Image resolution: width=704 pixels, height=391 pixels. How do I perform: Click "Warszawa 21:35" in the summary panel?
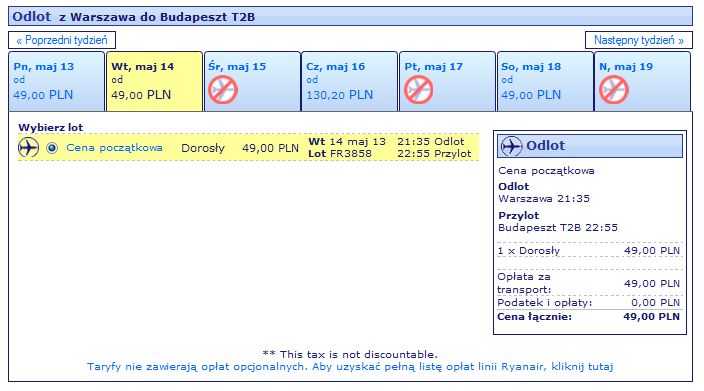coord(544,198)
